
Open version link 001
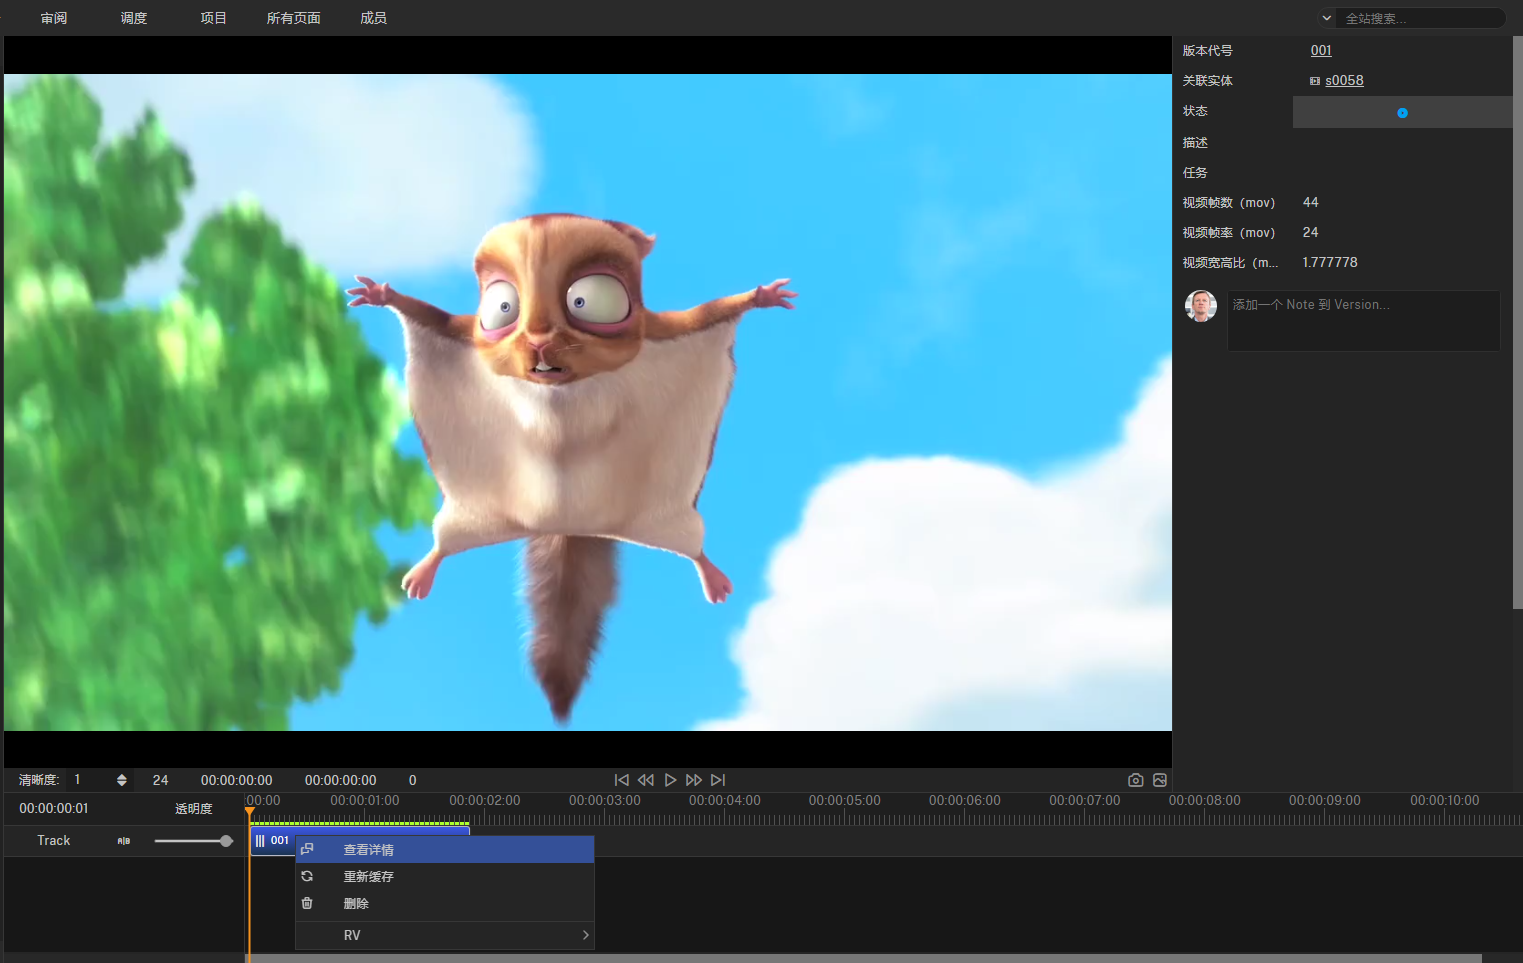point(1321,51)
